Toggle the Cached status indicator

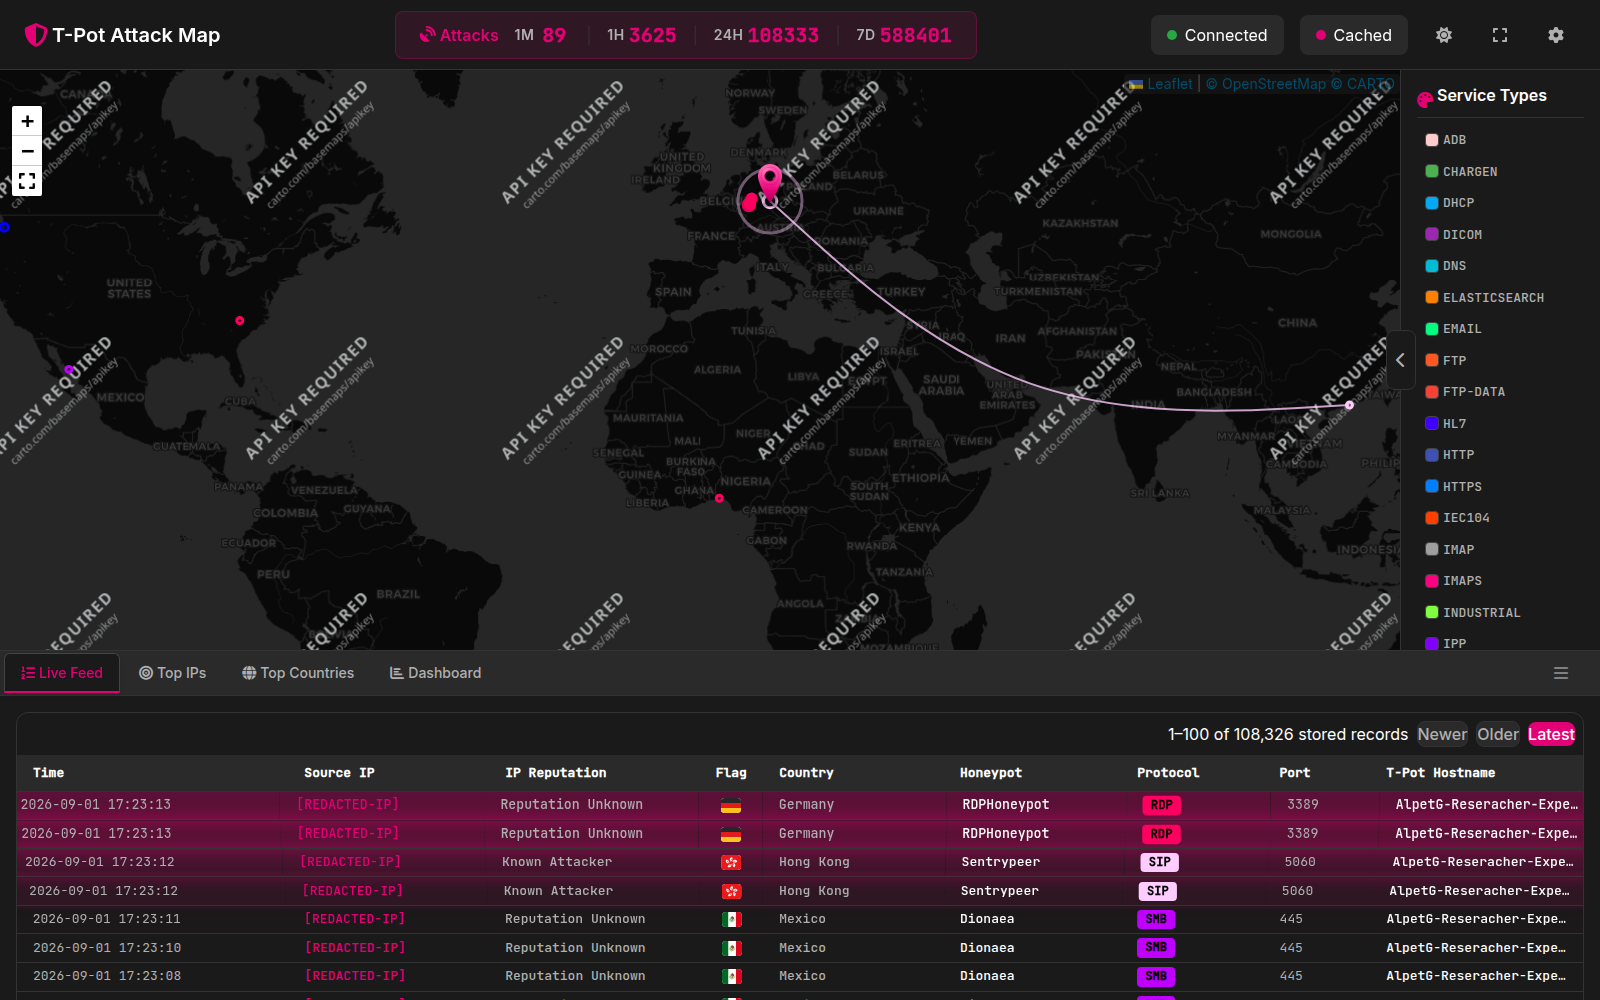1354,35
